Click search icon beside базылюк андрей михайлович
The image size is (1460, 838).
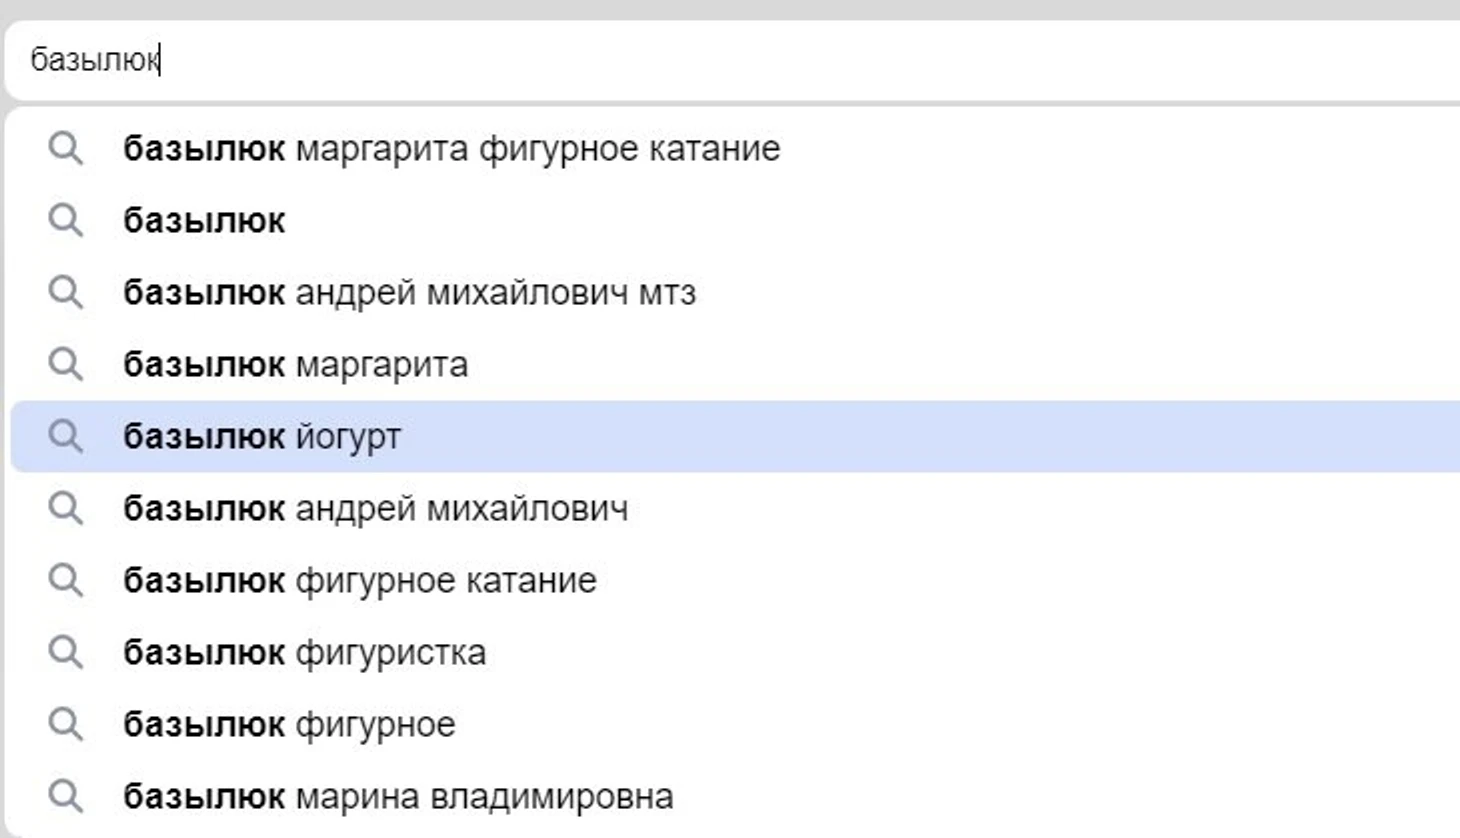point(66,509)
